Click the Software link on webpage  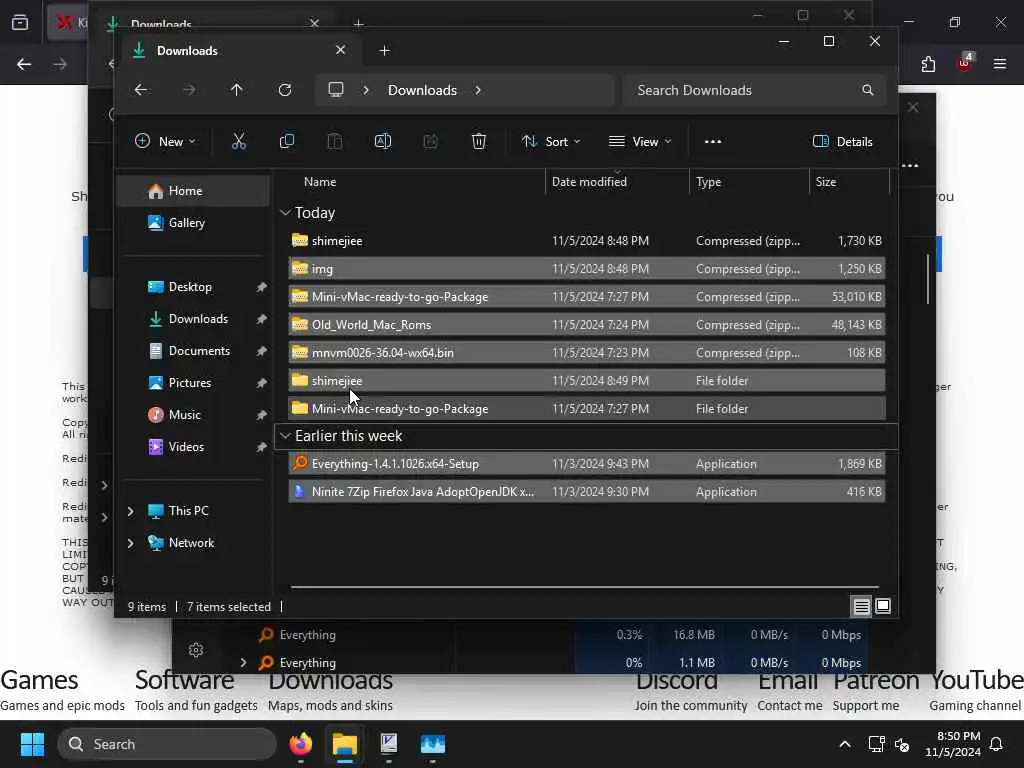click(x=184, y=680)
